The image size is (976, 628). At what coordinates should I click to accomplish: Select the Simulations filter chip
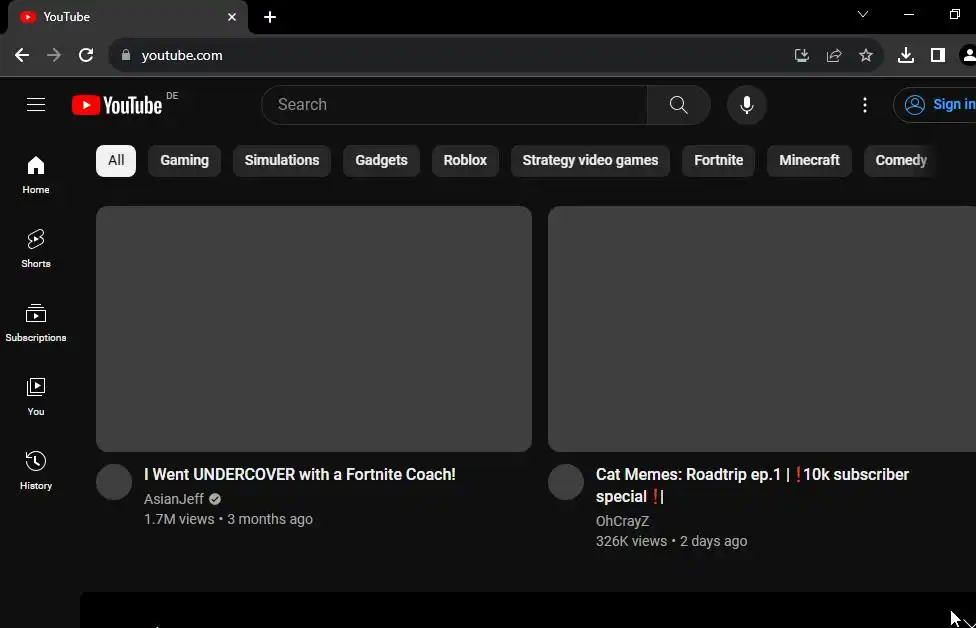pyautogui.click(x=282, y=161)
